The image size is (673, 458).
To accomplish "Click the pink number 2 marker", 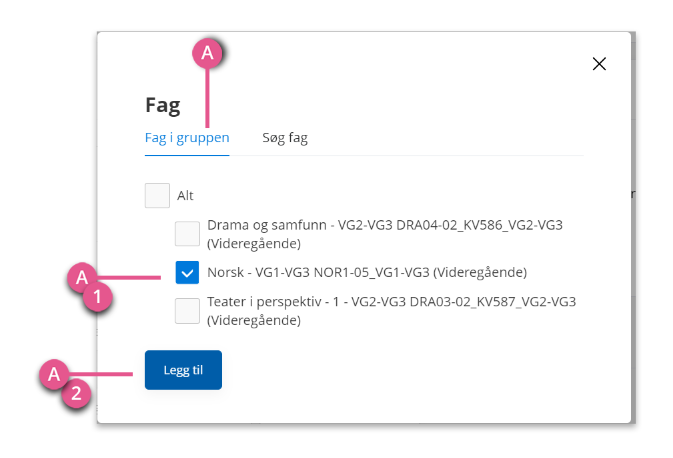I will coord(76,393).
